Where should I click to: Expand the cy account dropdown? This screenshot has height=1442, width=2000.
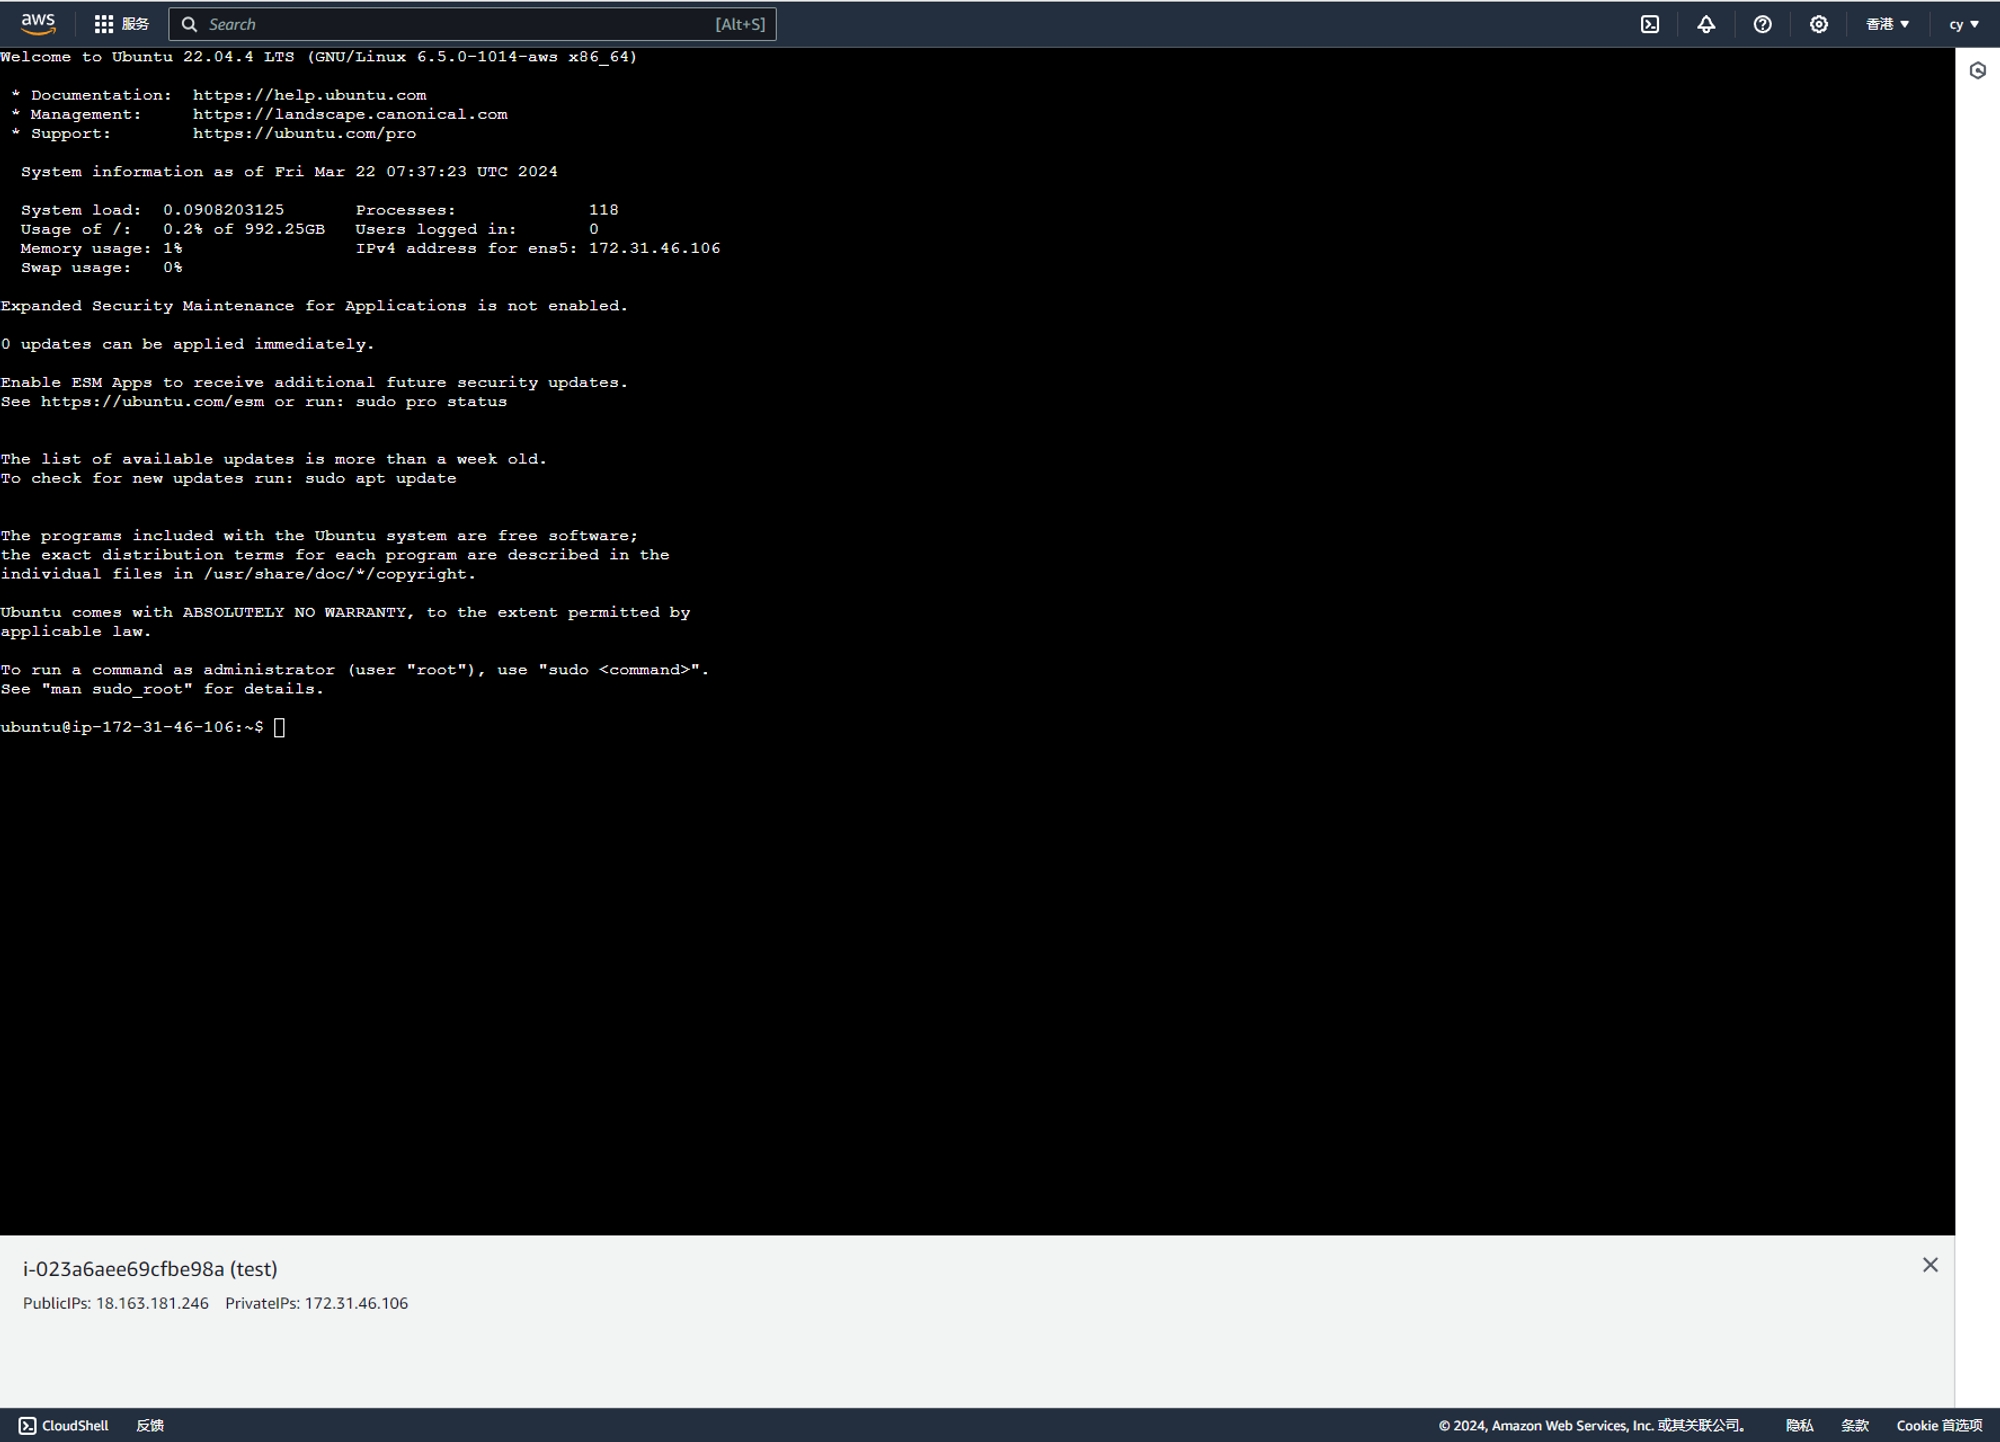tap(1963, 24)
